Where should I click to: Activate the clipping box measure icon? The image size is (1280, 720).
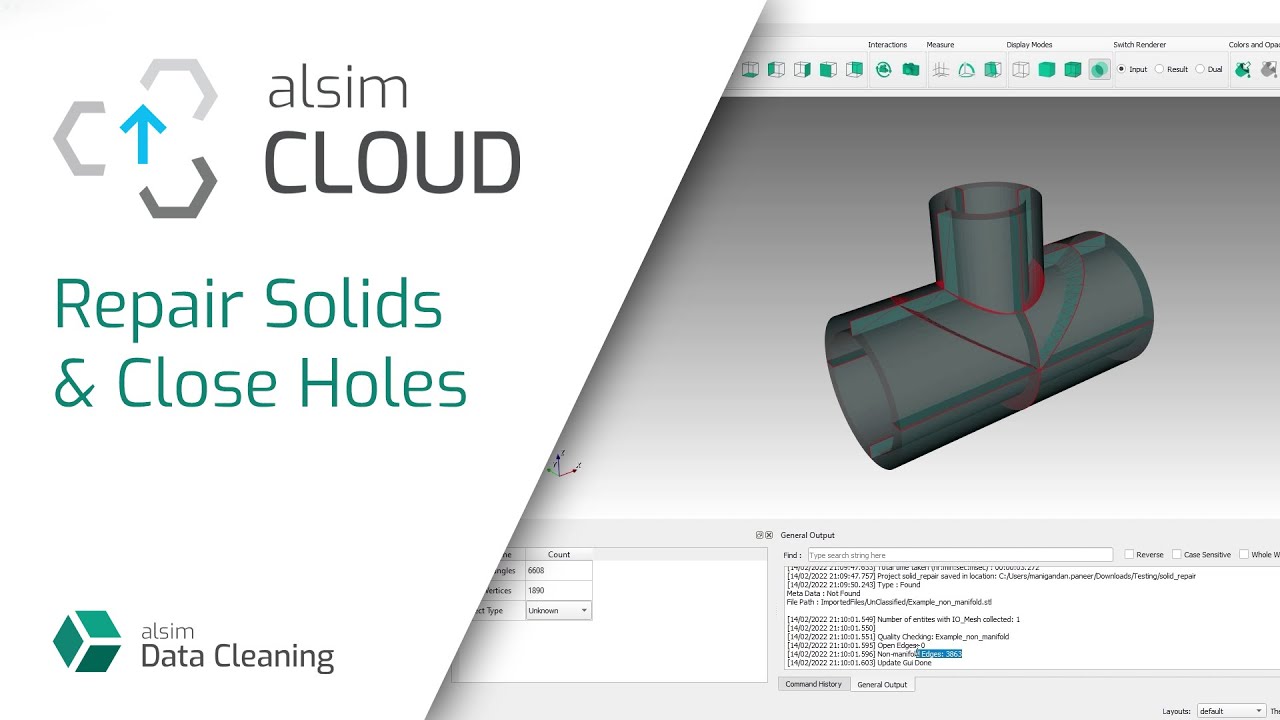tap(992, 69)
